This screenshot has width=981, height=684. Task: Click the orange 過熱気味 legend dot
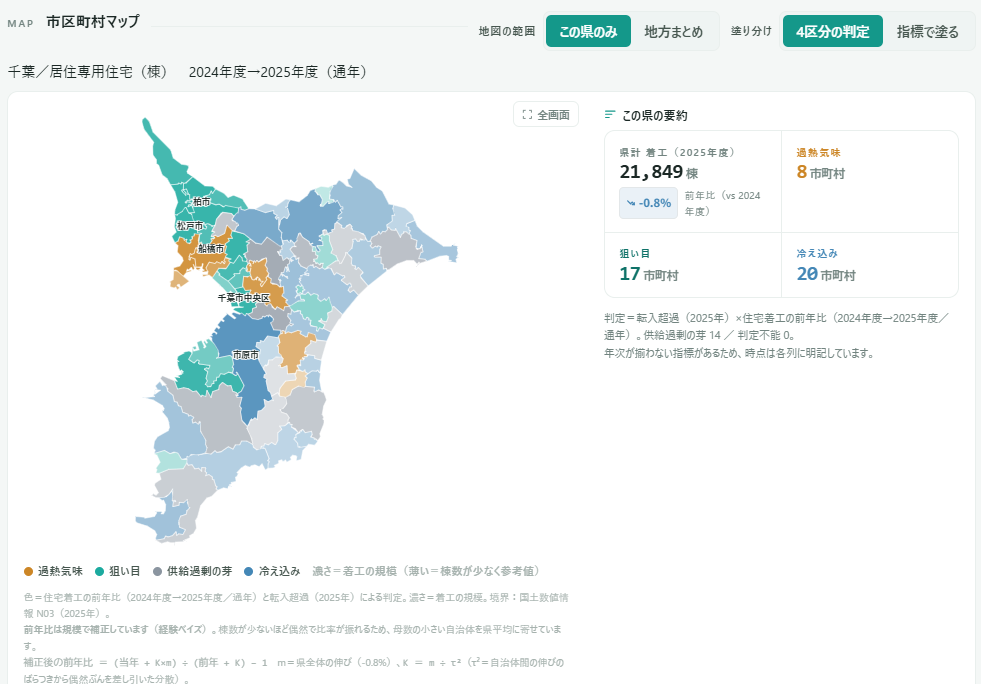coord(28,571)
